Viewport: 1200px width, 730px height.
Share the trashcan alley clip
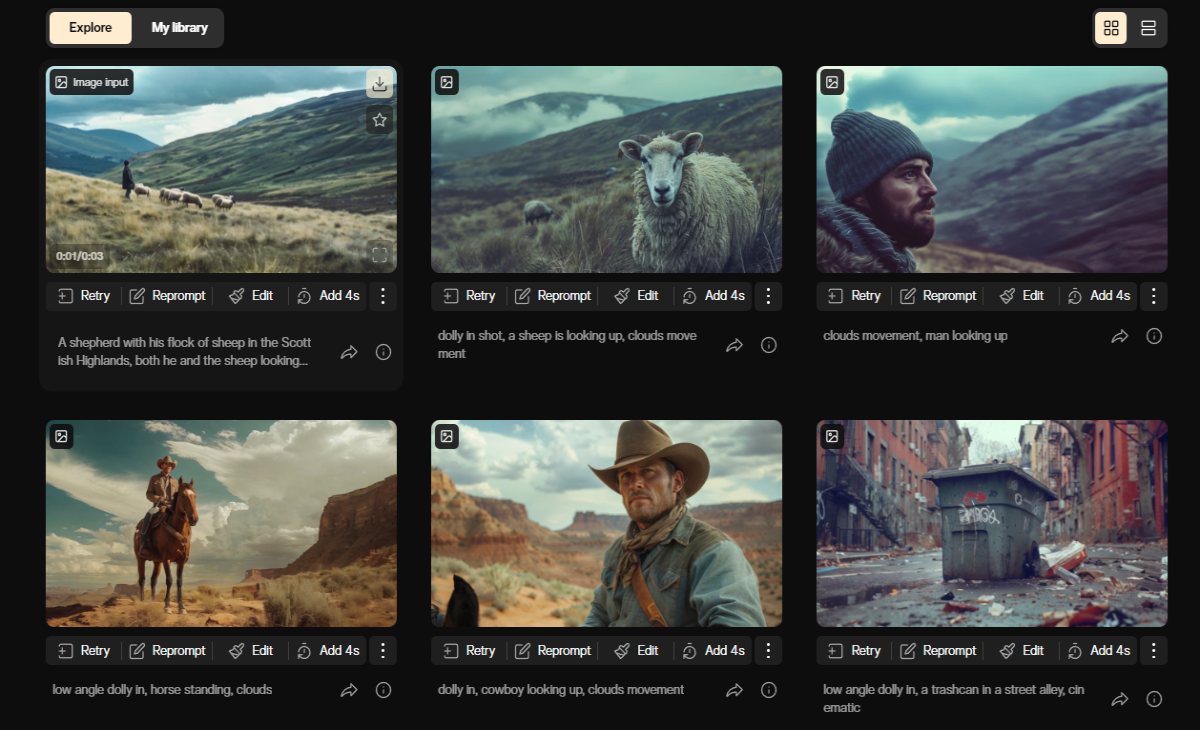1120,699
